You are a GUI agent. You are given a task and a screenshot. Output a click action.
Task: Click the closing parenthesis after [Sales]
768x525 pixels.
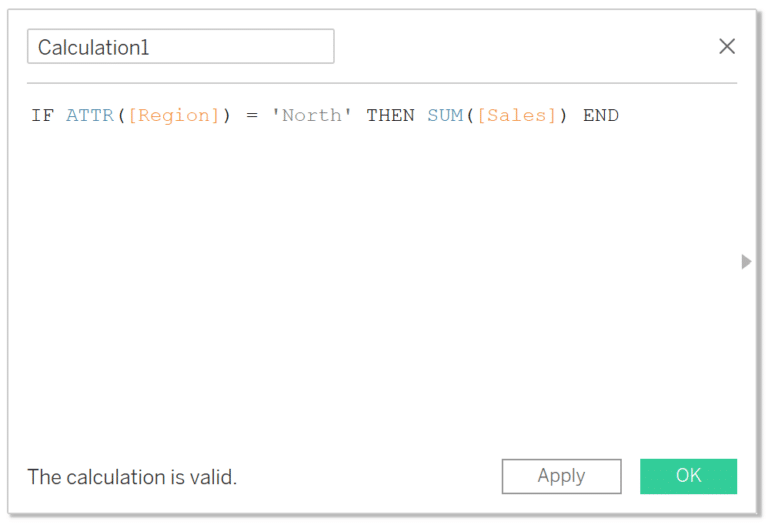tap(563, 116)
